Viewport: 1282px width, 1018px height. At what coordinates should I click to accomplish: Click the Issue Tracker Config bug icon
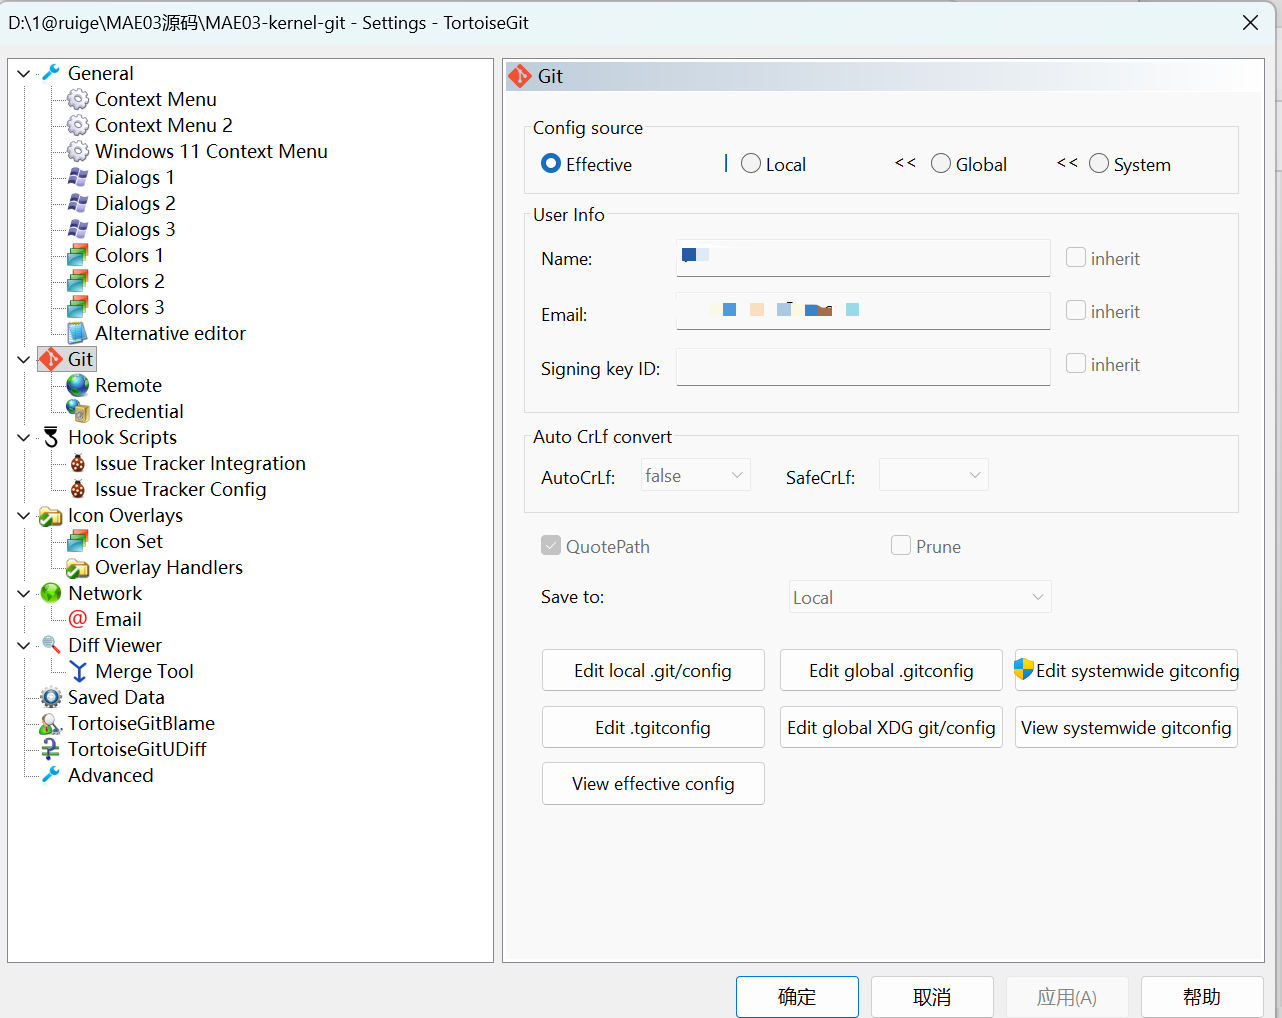pyautogui.click(x=78, y=489)
